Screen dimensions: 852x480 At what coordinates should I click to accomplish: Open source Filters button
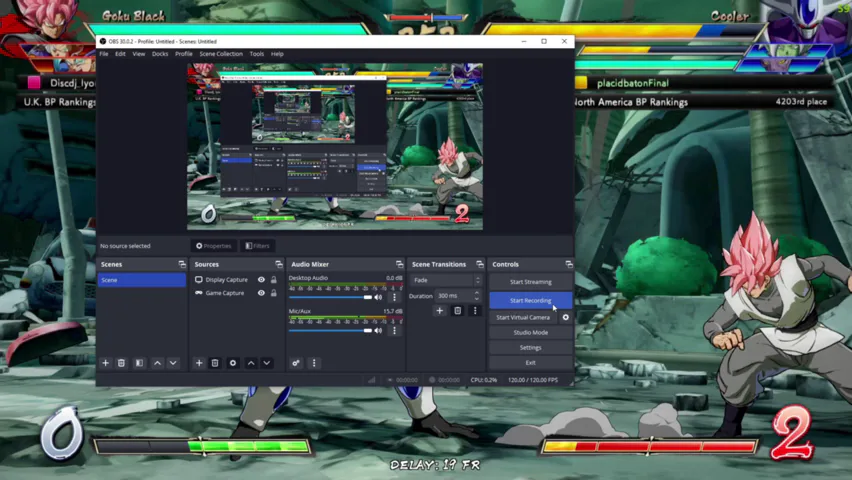point(258,246)
